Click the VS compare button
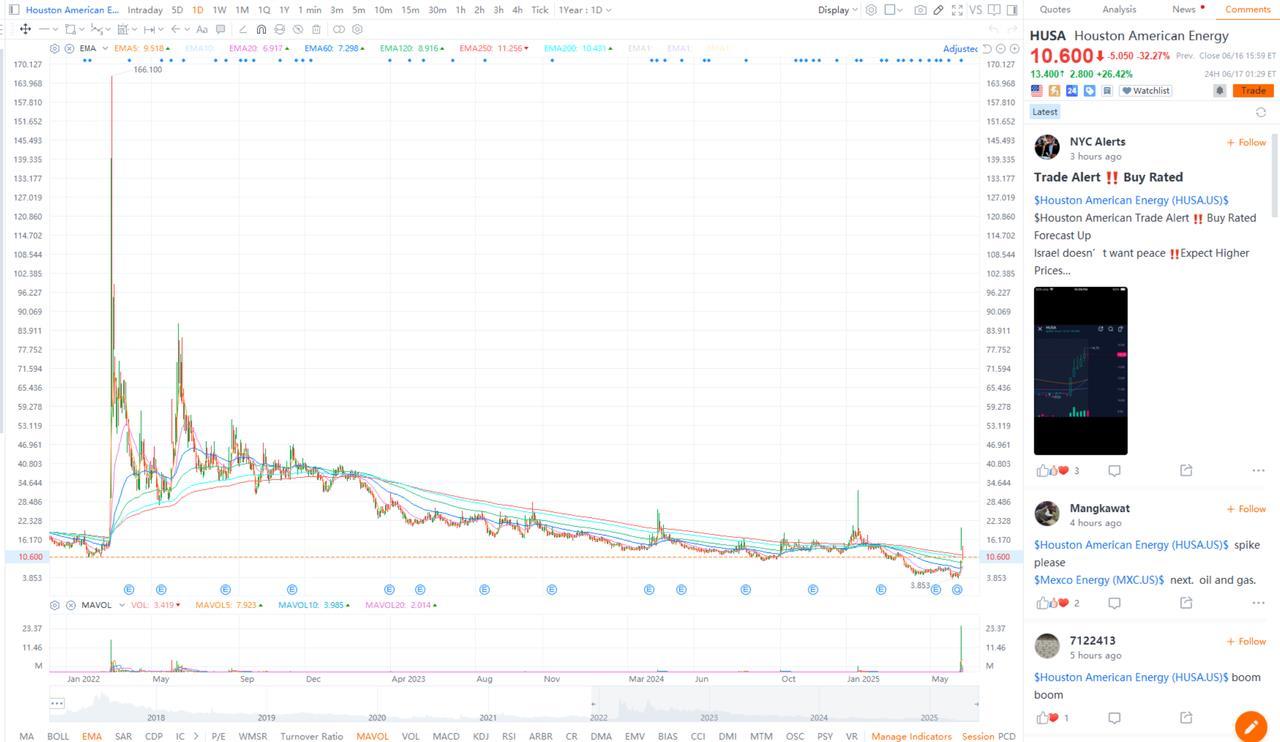The height and width of the screenshot is (742, 1280). point(975,10)
